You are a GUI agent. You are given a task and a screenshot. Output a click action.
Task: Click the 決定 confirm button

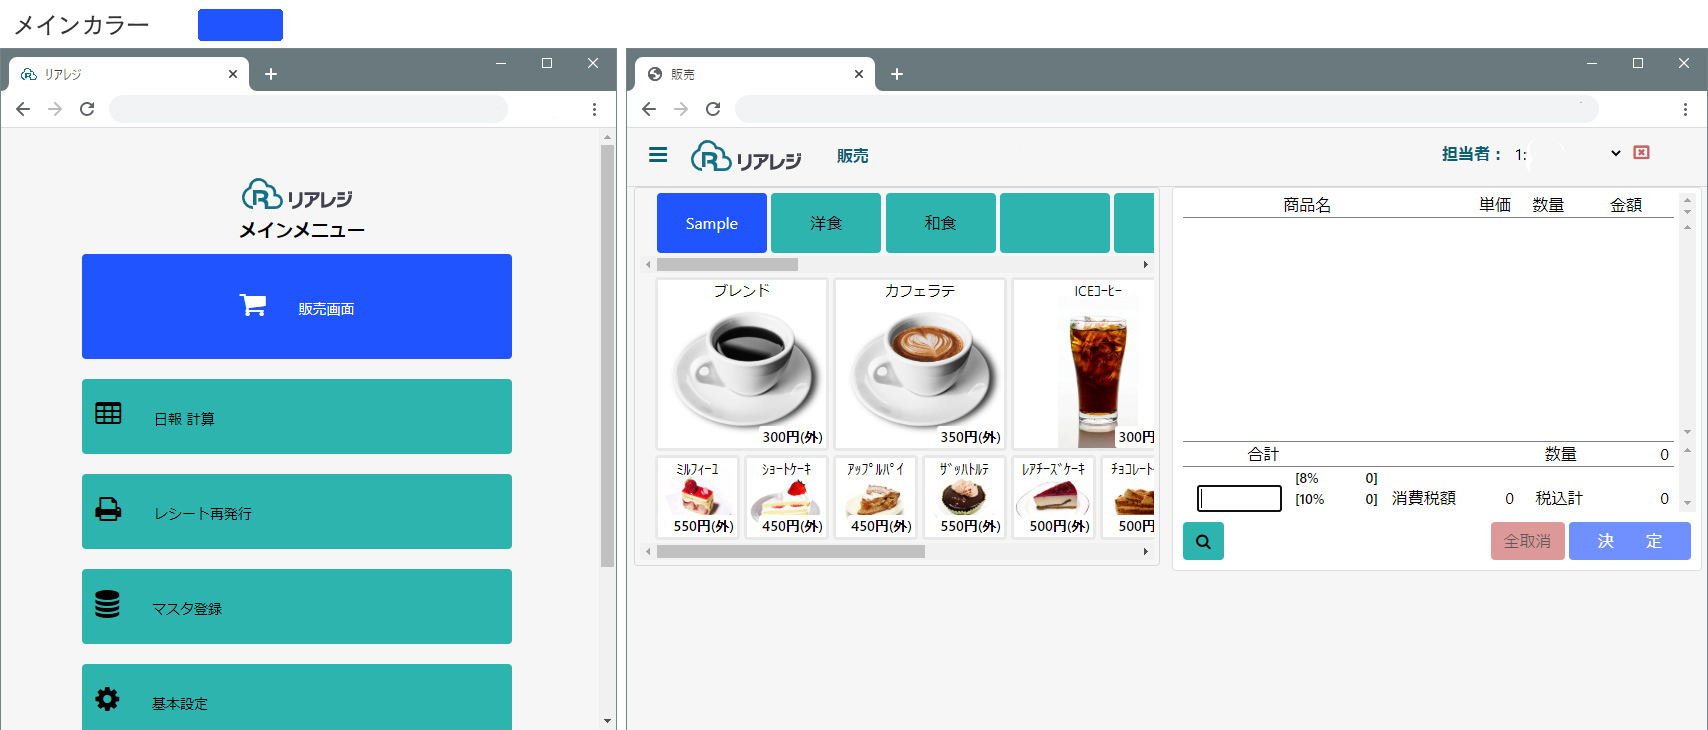tap(1630, 541)
